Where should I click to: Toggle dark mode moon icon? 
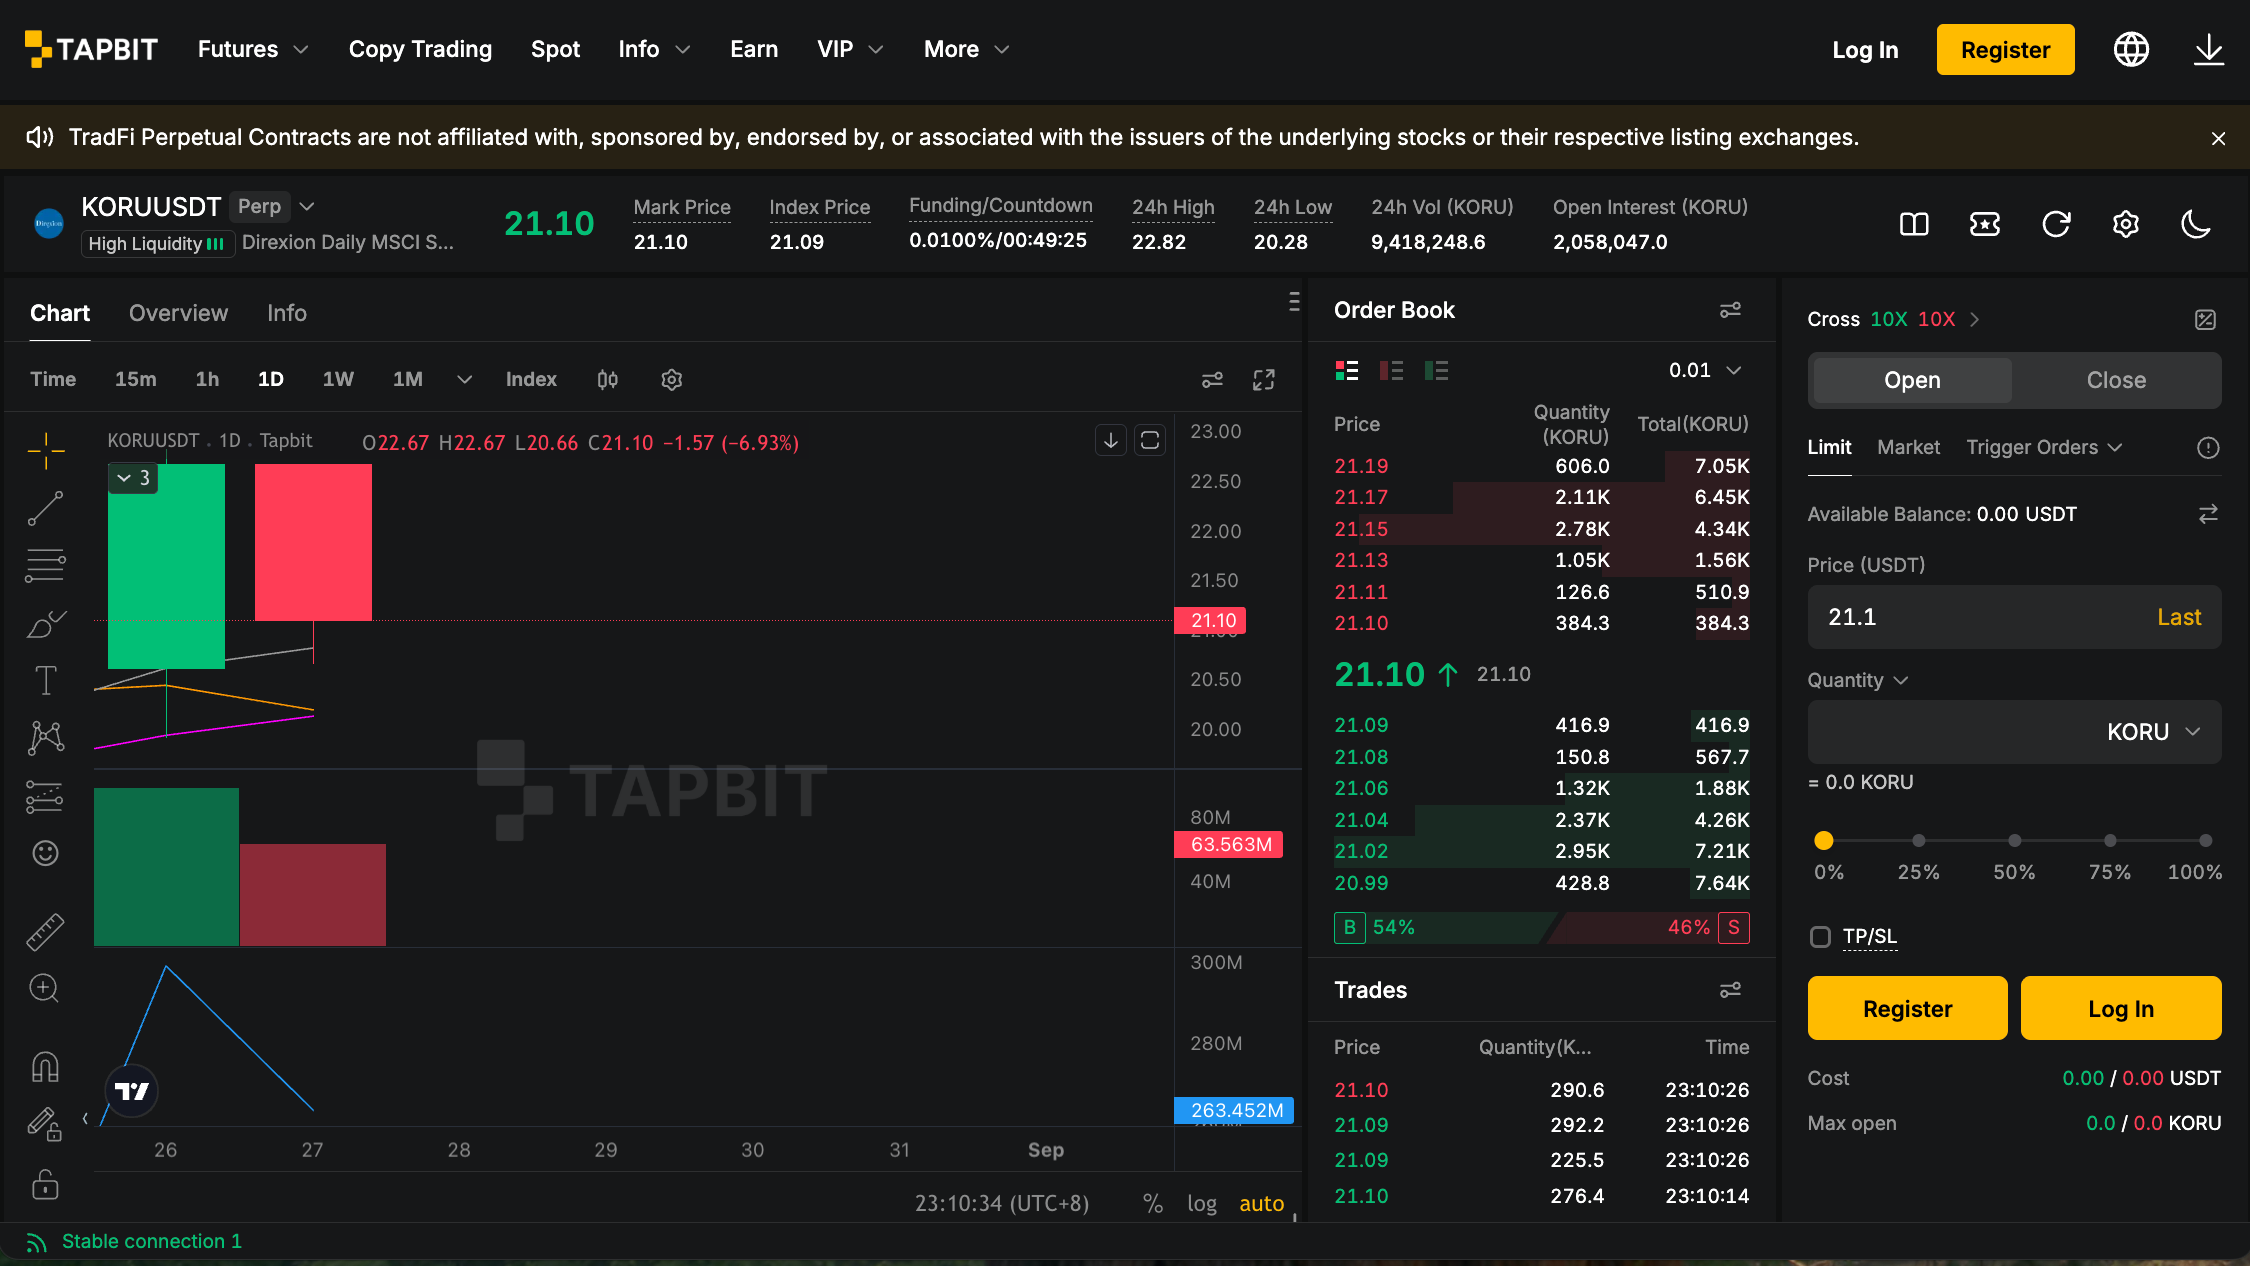2196,224
